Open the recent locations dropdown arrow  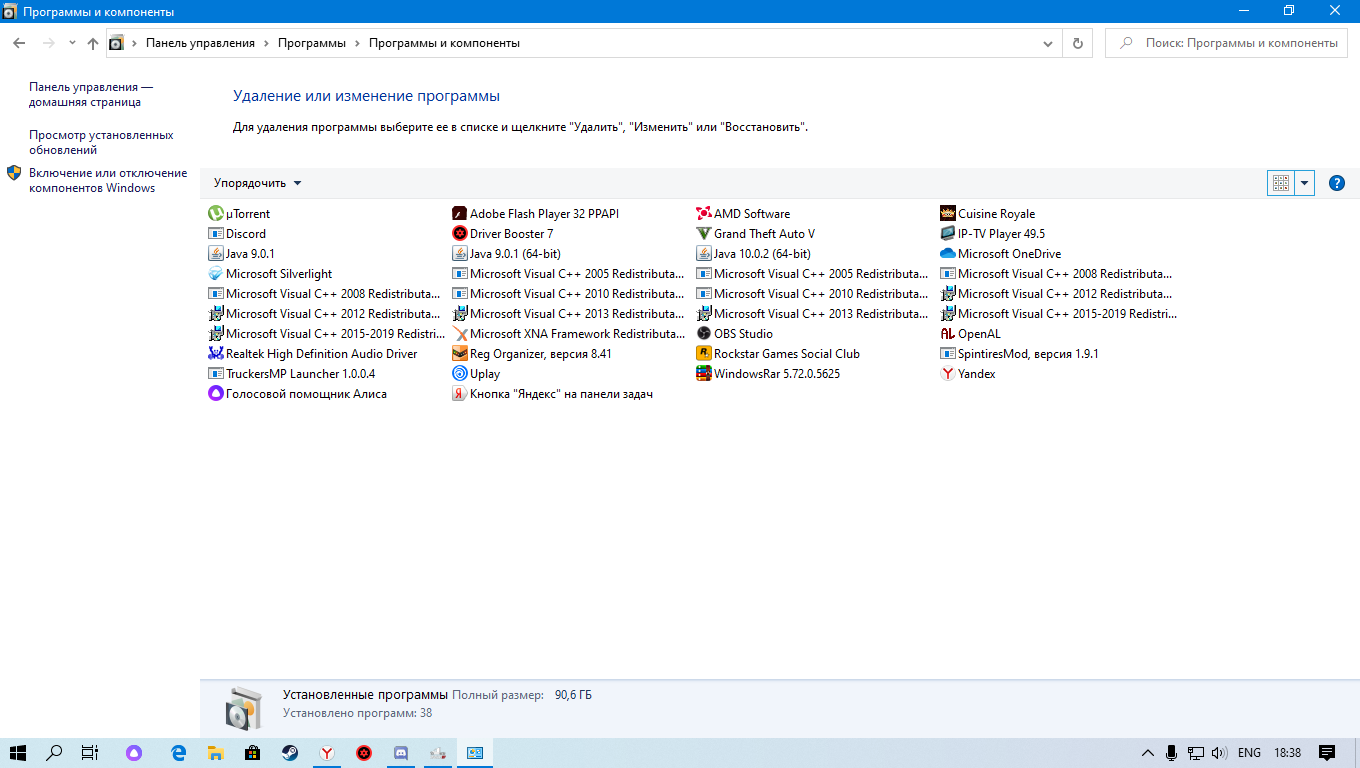pyautogui.click(x=72, y=43)
